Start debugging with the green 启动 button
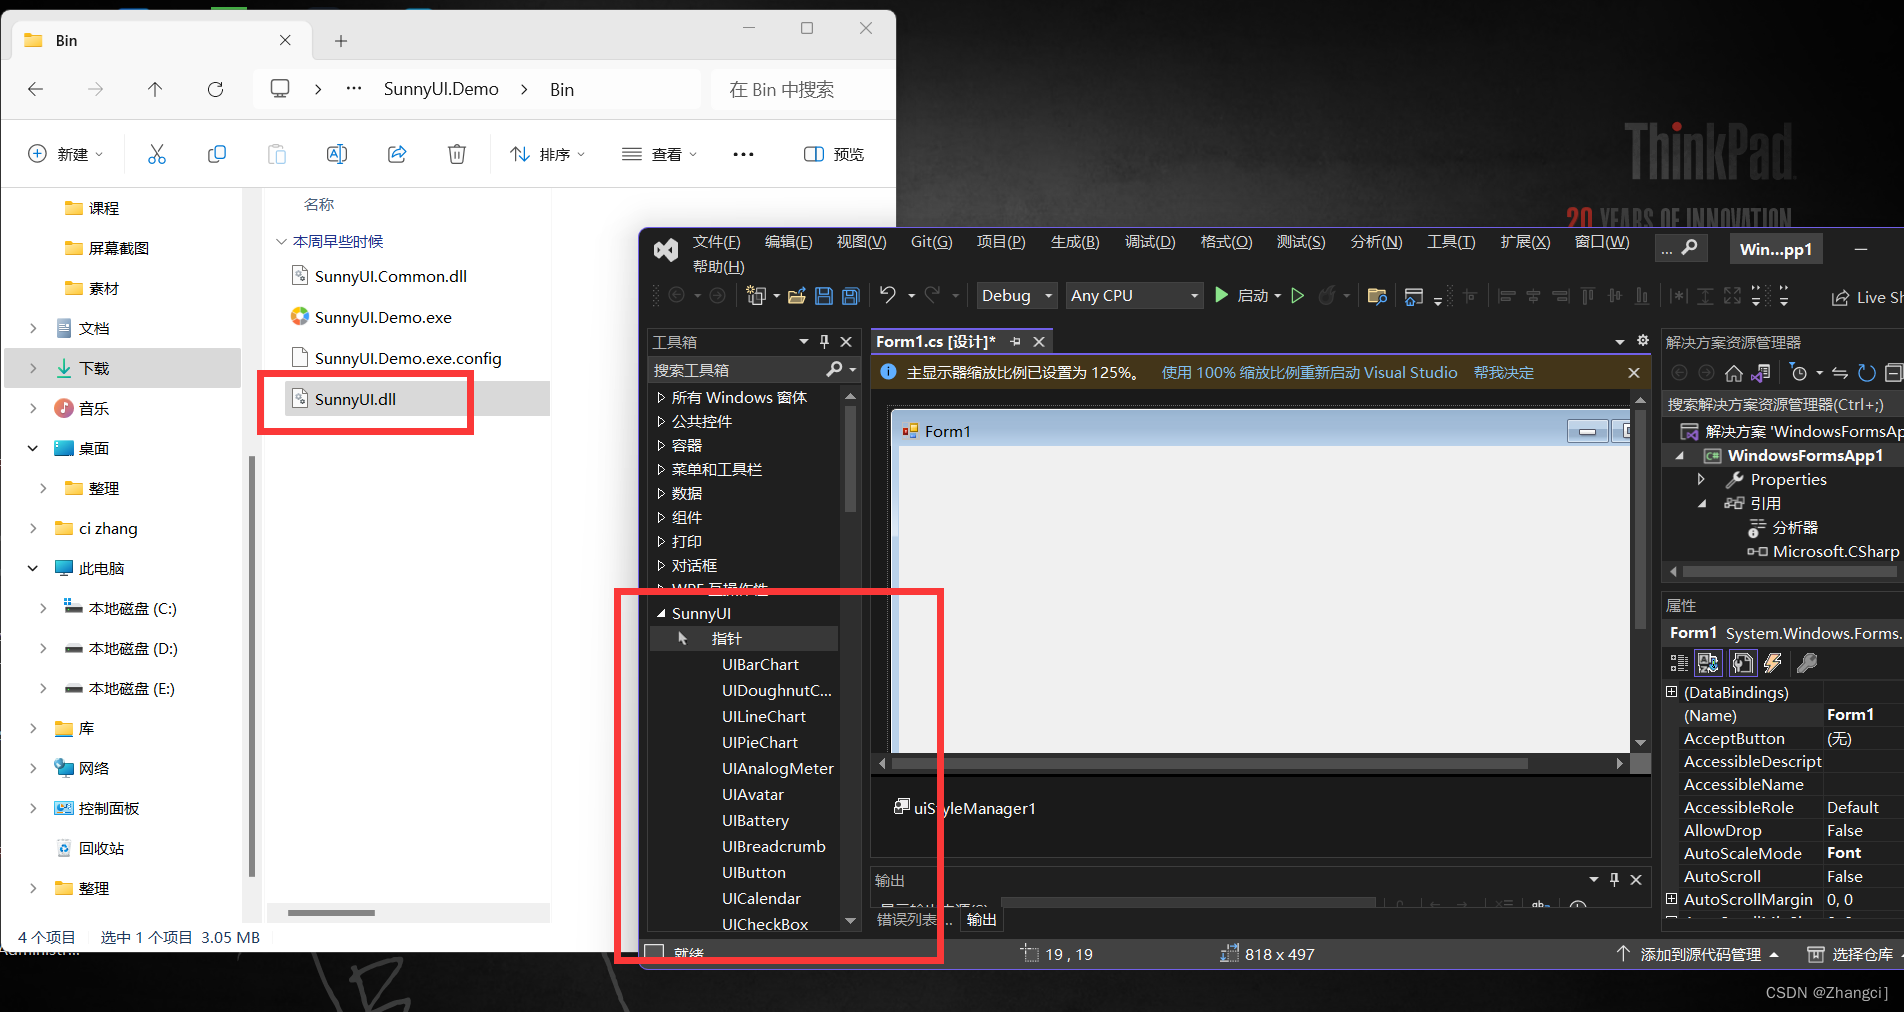The height and width of the screenshot is (1012, 1904). [x=1247, y=295]
